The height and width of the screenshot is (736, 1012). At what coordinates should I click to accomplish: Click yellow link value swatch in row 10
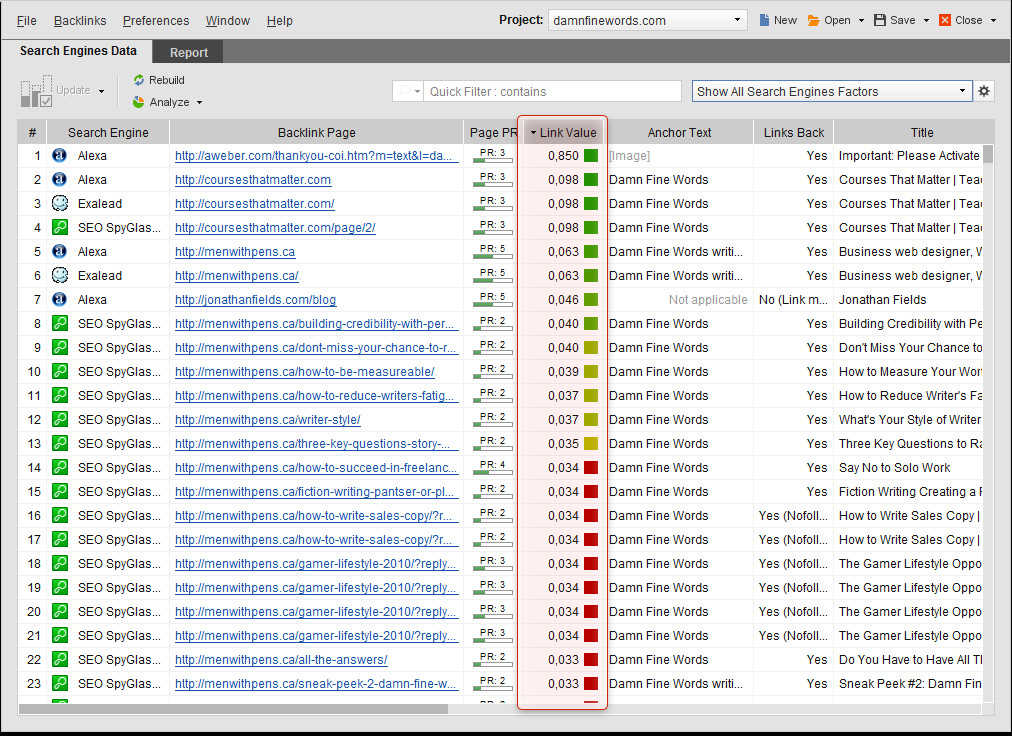(x=591, y=371)
